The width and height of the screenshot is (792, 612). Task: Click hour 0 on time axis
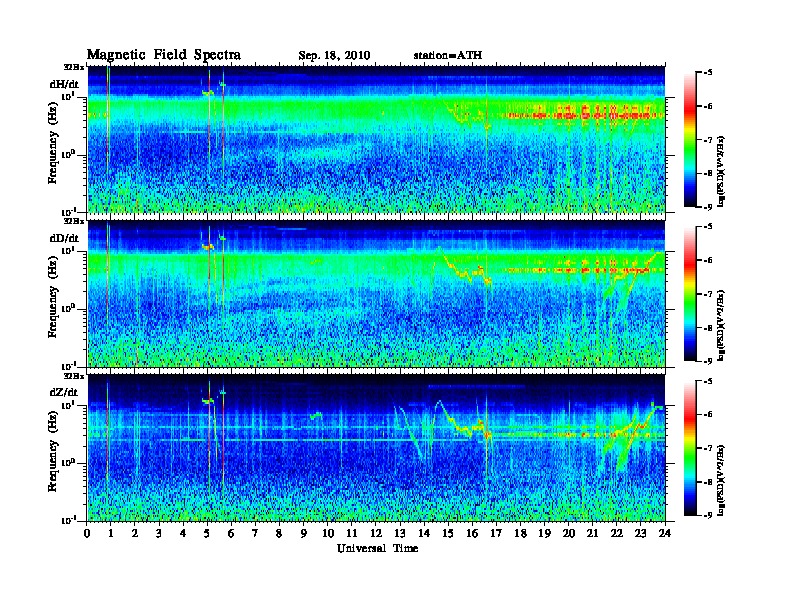click(87, 534)
